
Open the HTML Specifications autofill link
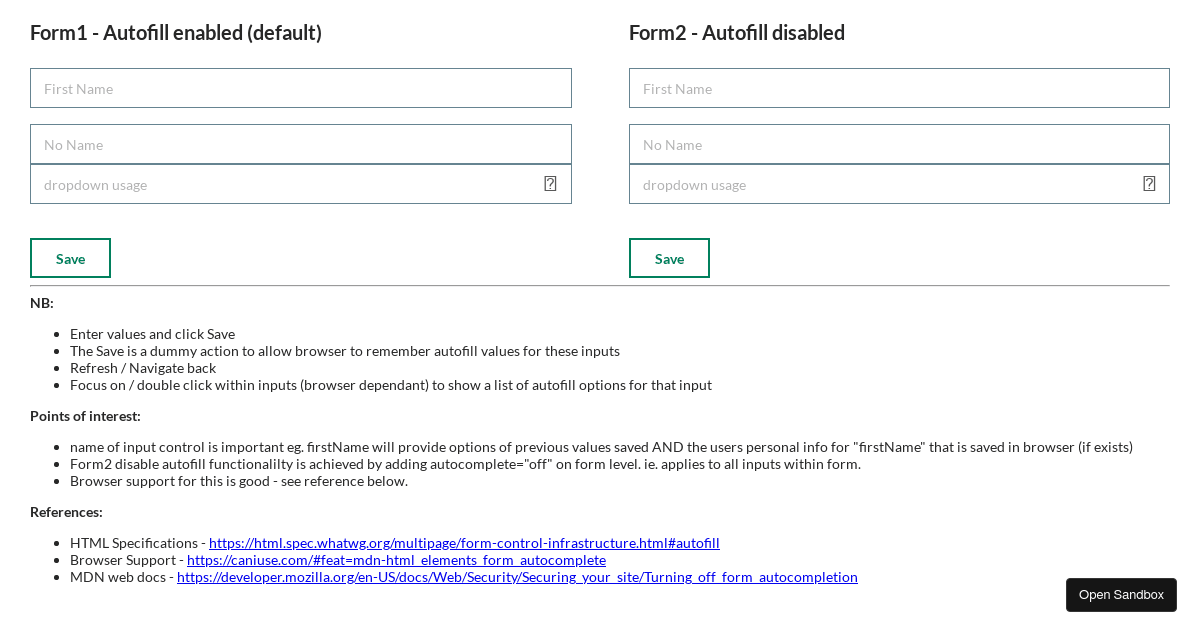pyautogui.click(x=464, y=542)
